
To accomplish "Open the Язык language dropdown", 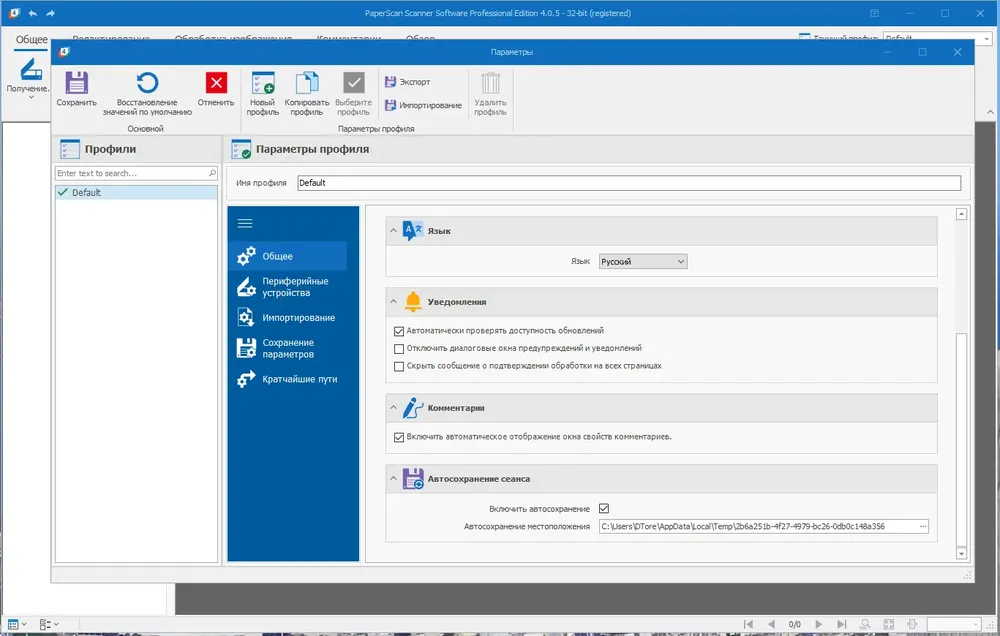I will tap(643, 262).
